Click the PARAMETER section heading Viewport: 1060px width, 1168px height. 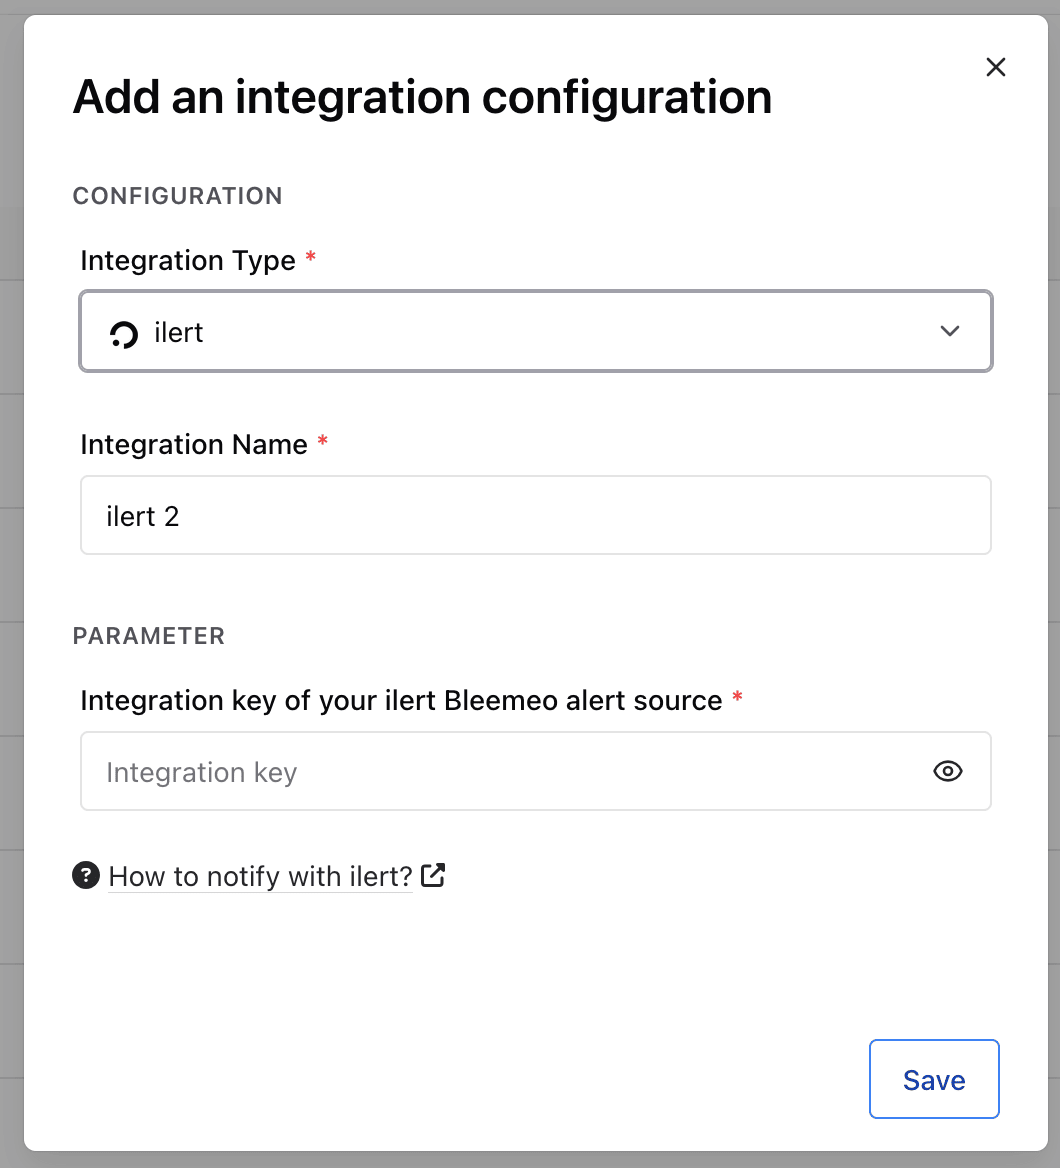pos(148,636)
